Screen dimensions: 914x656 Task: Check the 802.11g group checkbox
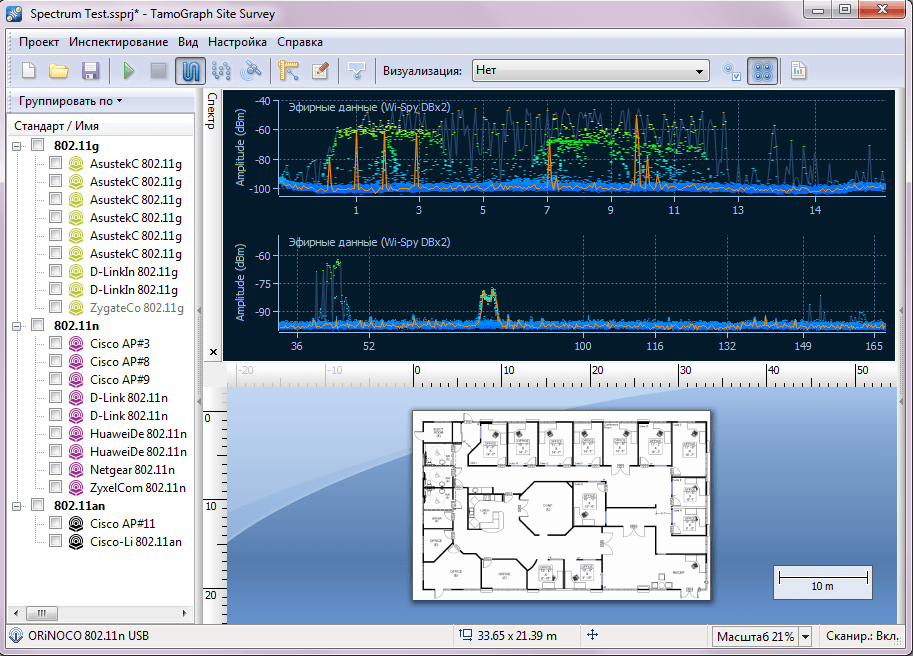[x=38, y=145]
